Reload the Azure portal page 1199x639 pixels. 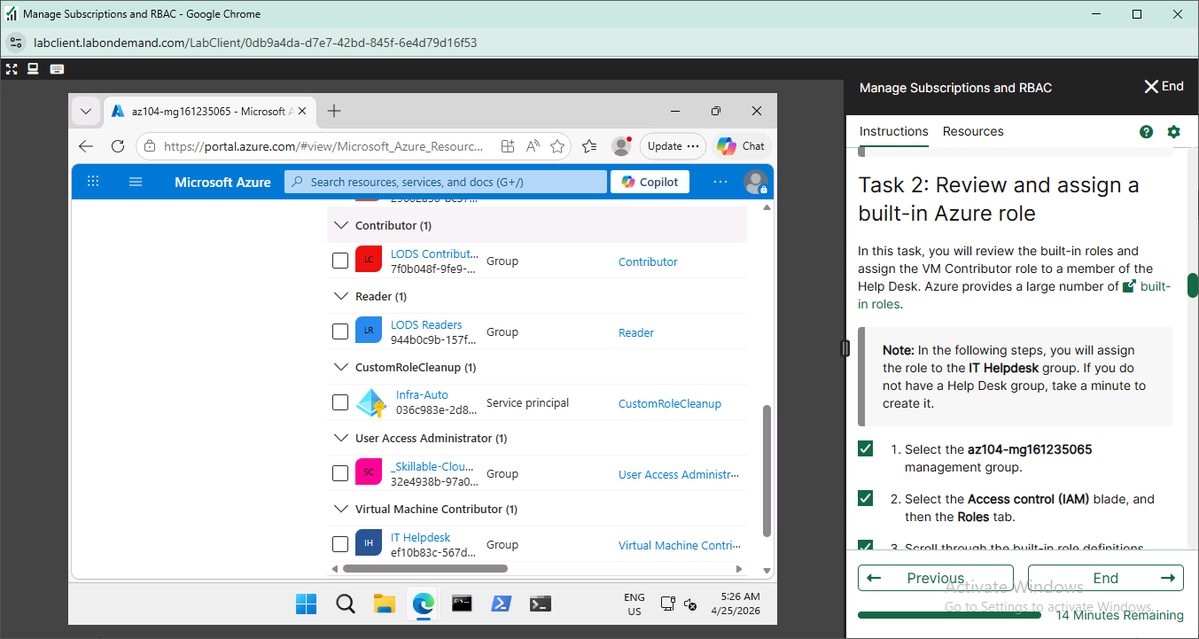[x=117, y=146]
